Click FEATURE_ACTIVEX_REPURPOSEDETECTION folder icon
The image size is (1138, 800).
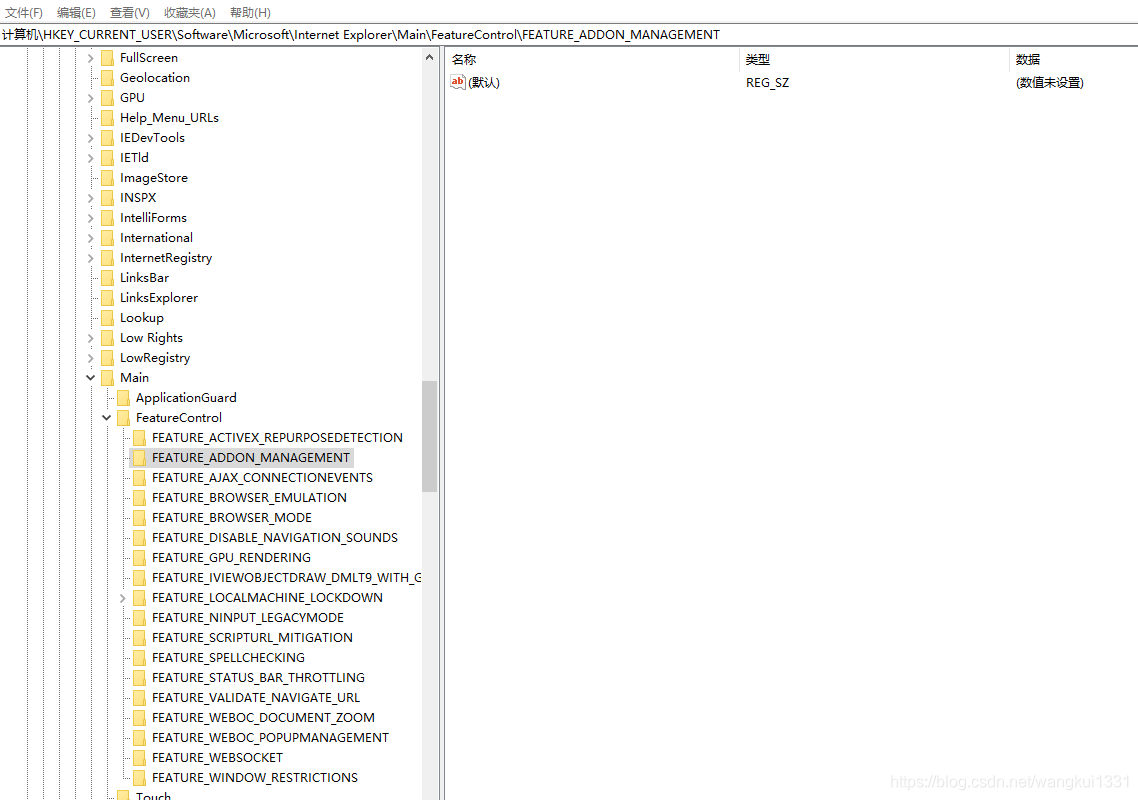(x=139, y=438)
